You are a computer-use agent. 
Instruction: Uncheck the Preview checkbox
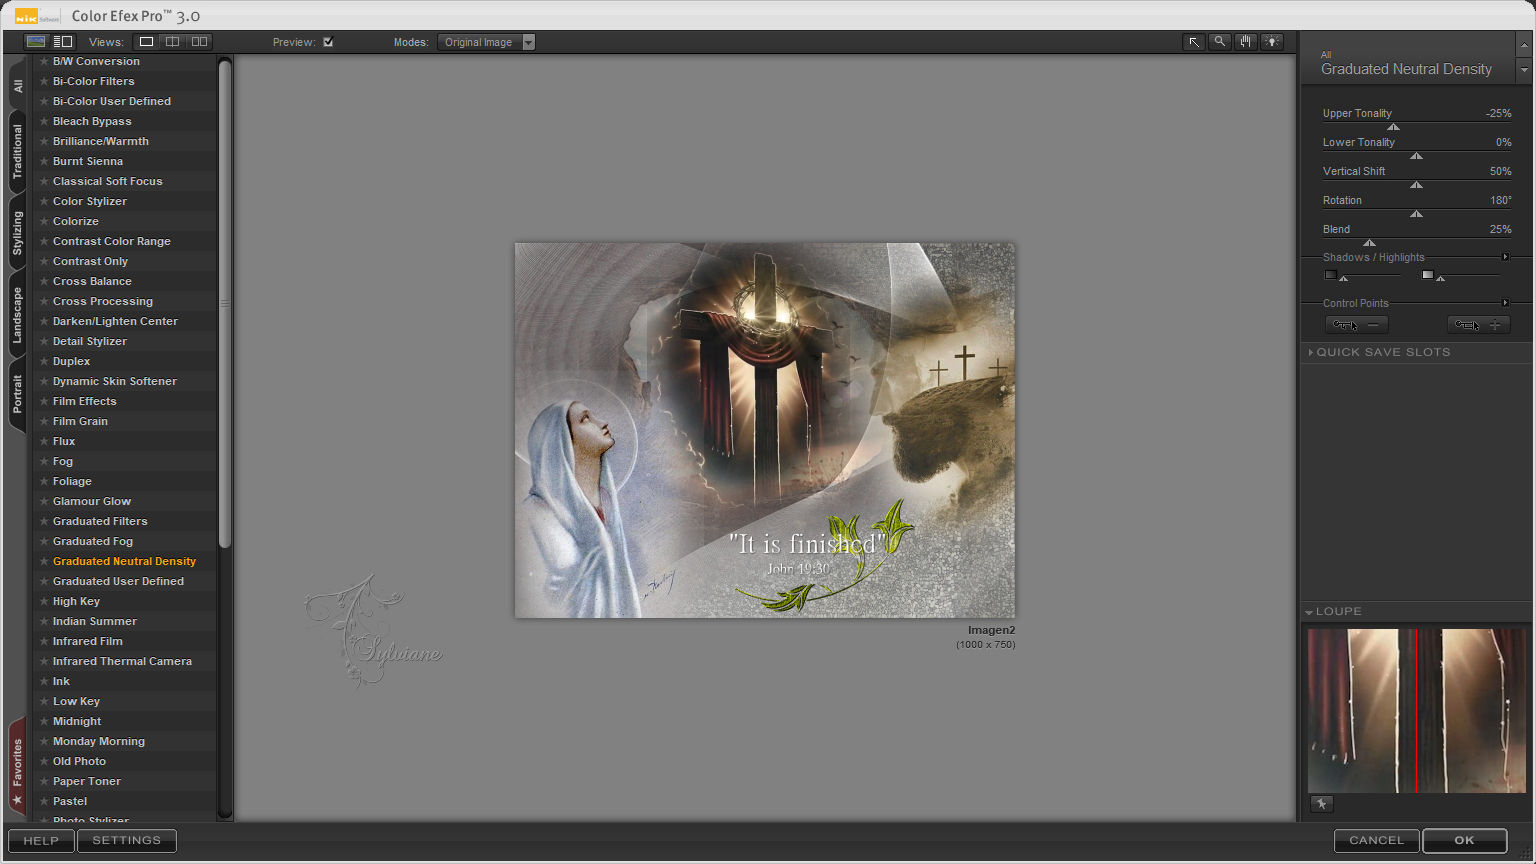tap(328, 42)
